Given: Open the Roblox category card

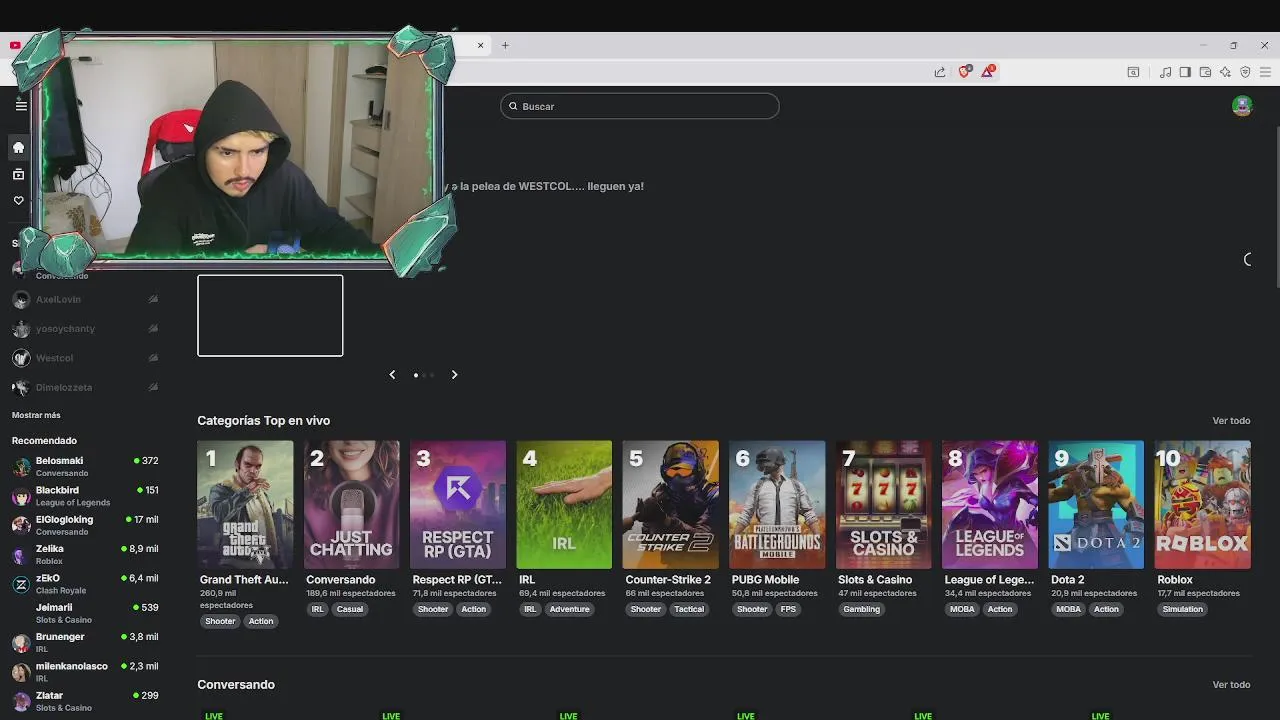Looking at the screenshot, I should (1202, 504).
